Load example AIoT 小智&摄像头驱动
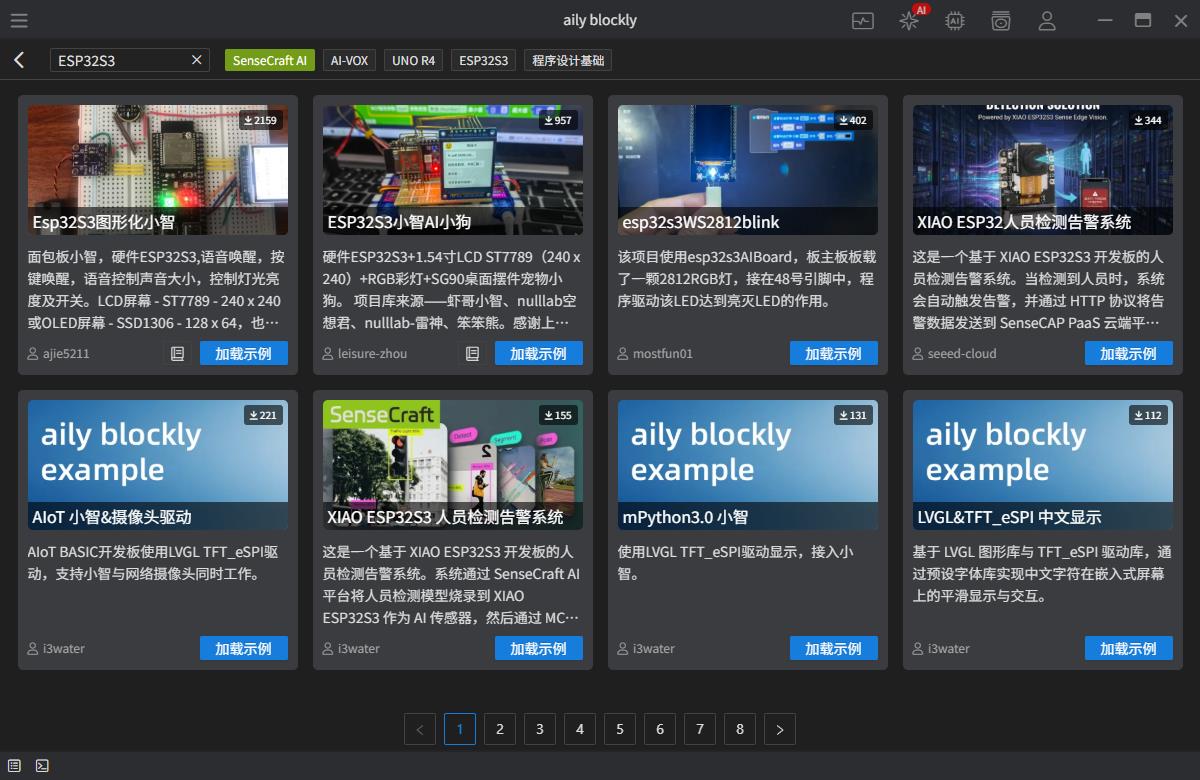 [244, 648]
